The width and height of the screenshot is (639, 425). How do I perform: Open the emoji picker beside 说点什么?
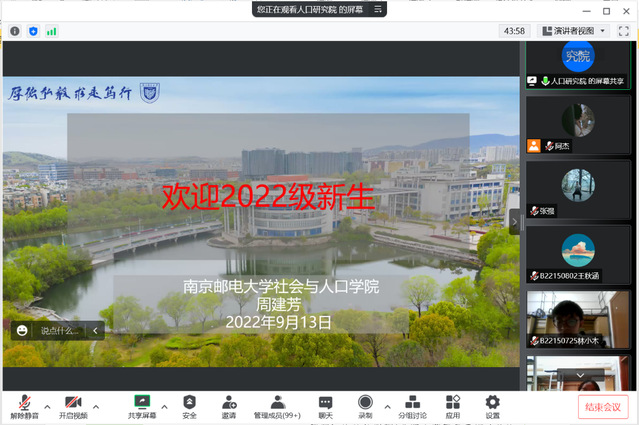[21, 330]
